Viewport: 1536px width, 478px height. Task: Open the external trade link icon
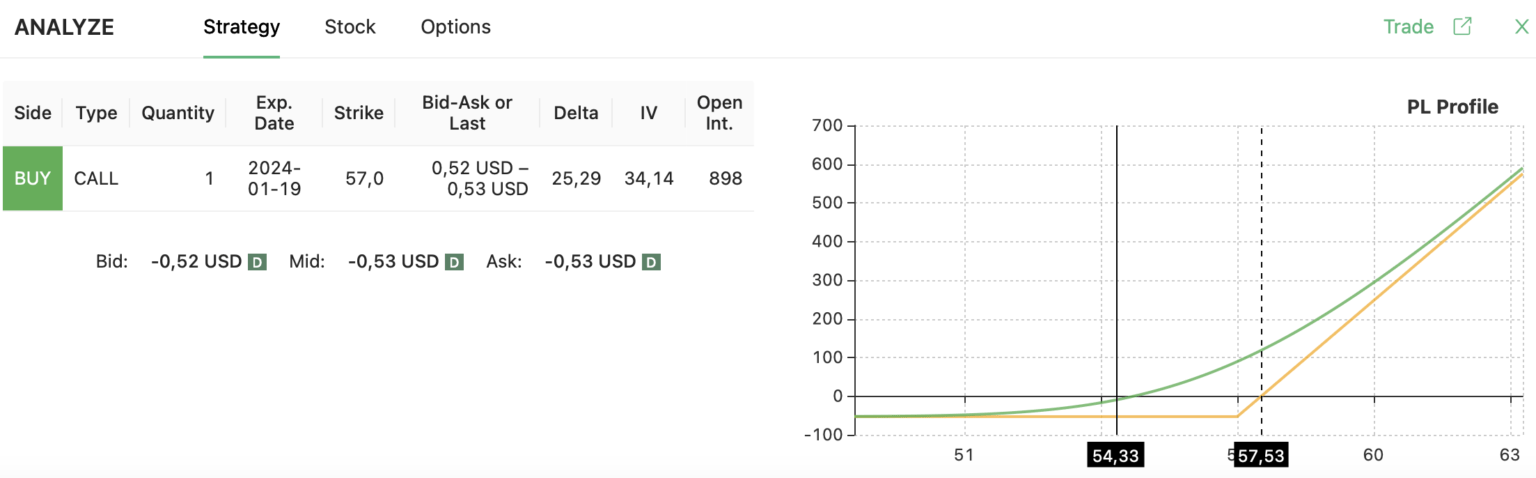click(x=1462, y=27)
